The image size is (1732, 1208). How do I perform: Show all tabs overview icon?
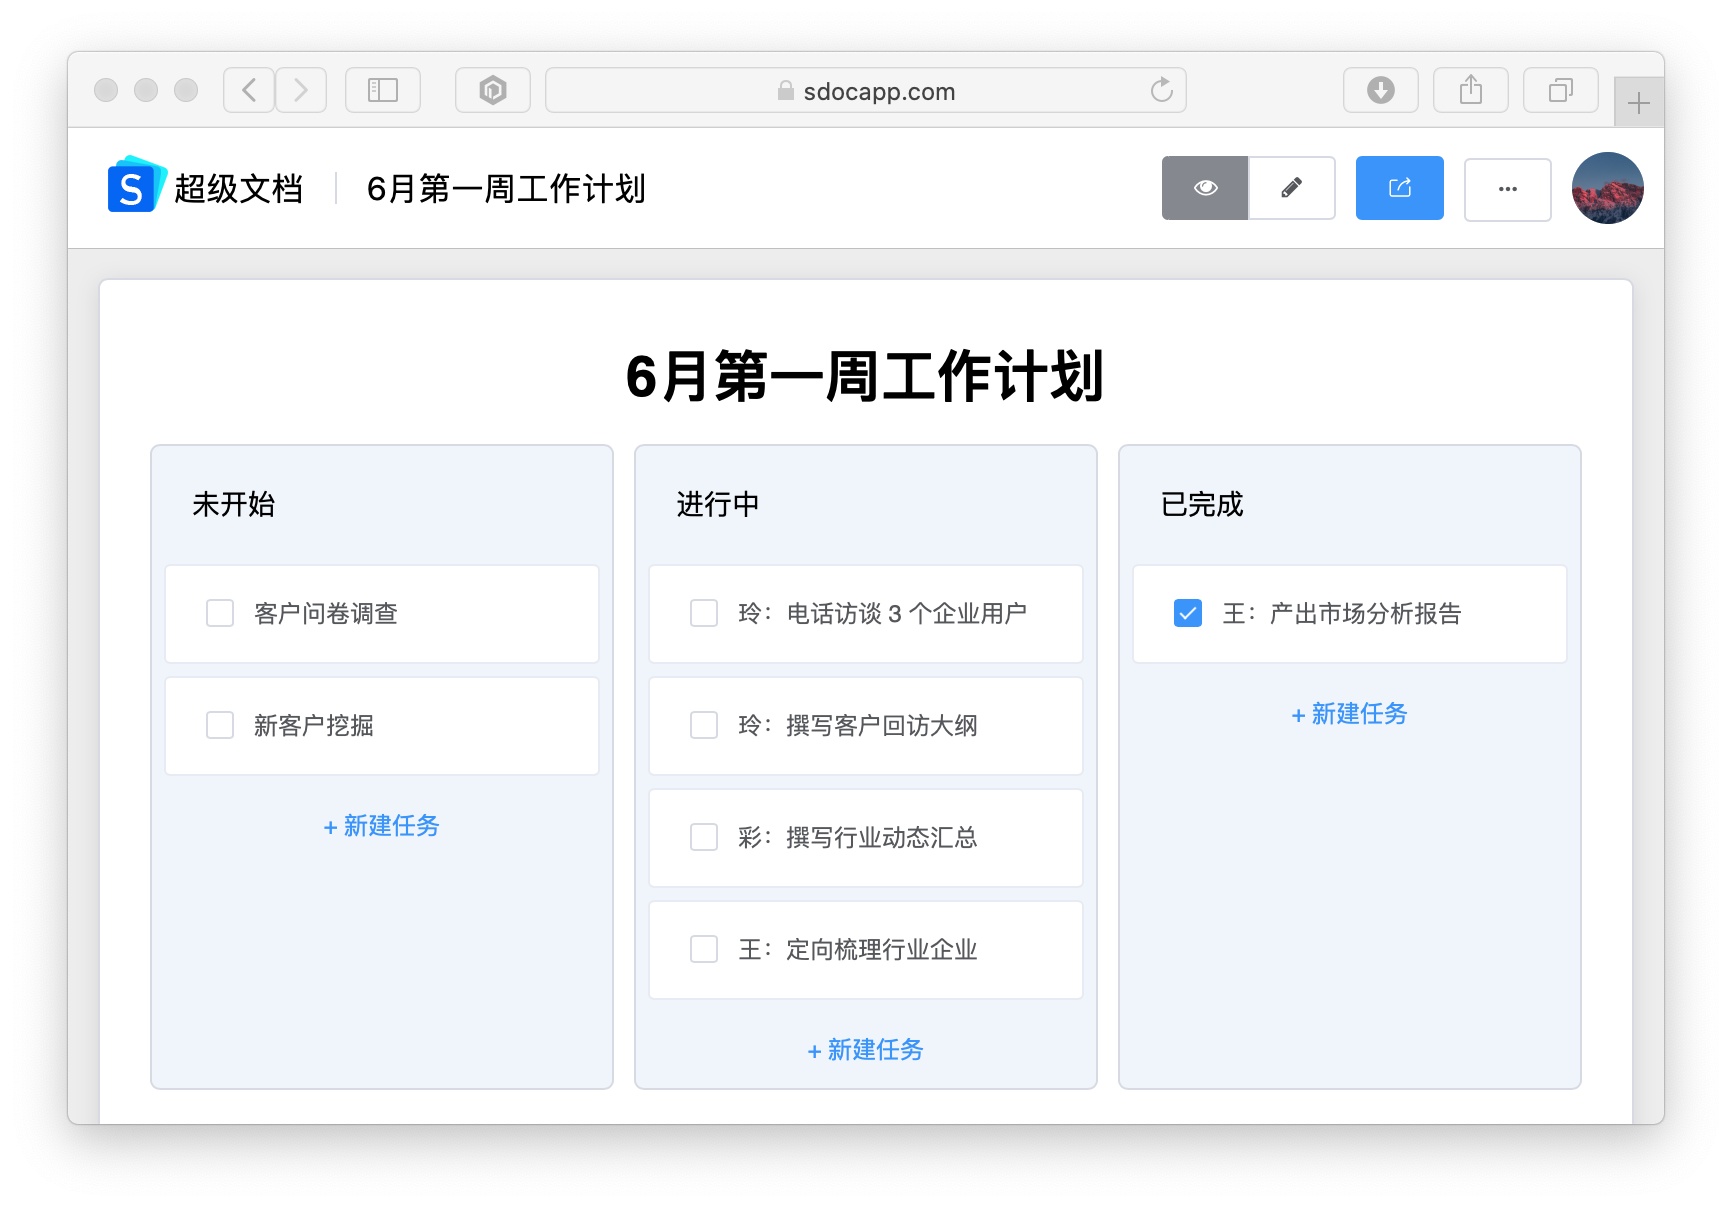(1561, 90)
